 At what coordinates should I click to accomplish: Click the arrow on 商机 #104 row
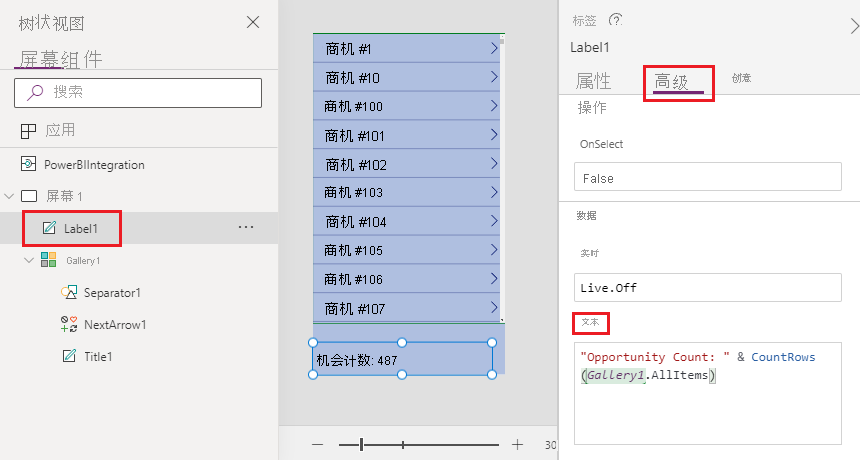click(494, 221)
